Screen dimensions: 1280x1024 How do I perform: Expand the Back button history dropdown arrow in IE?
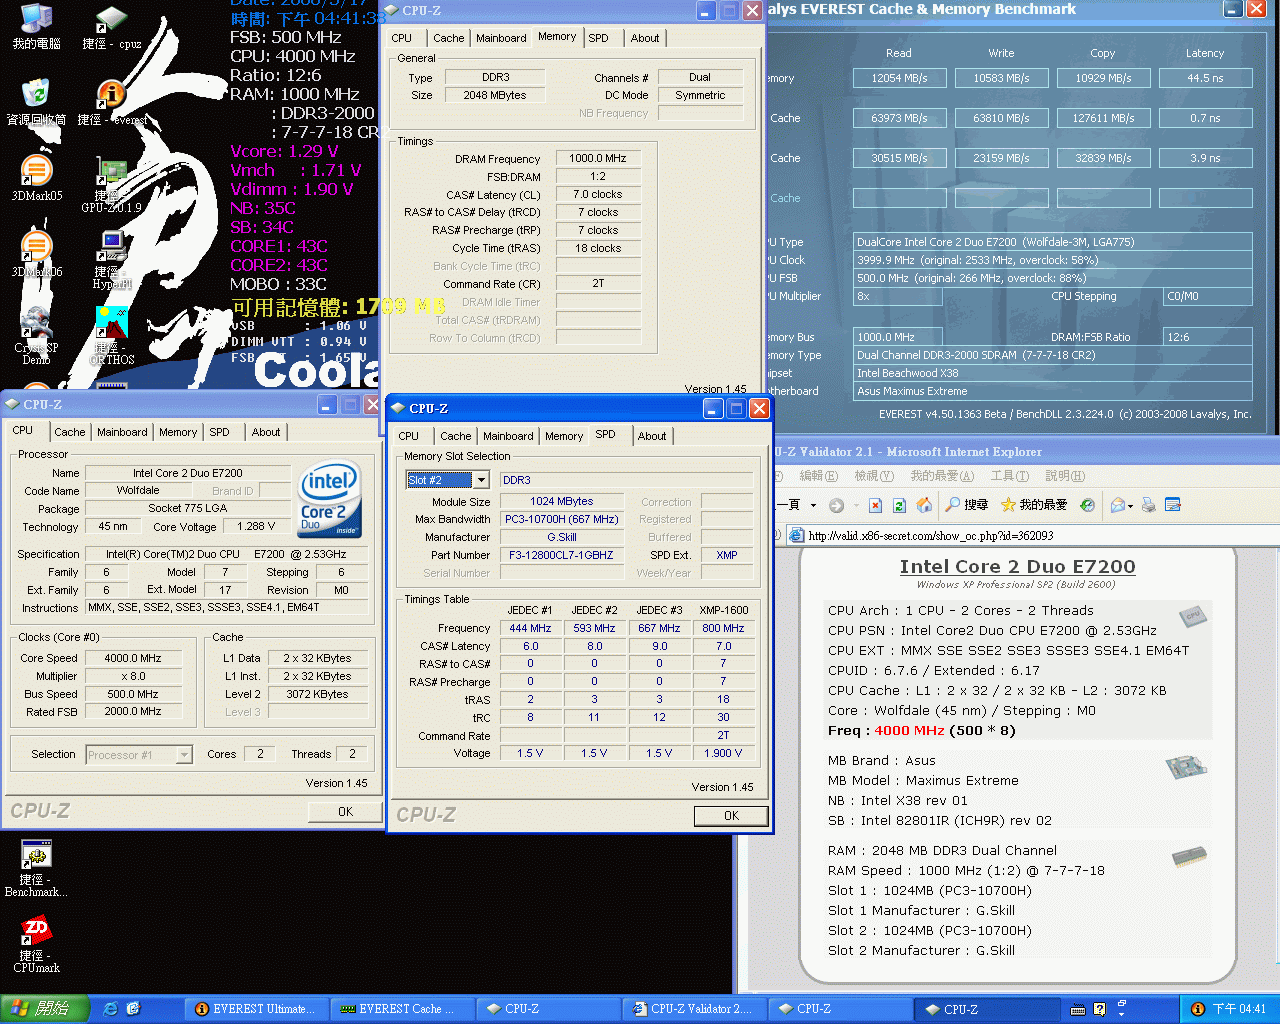pos(813,505)
